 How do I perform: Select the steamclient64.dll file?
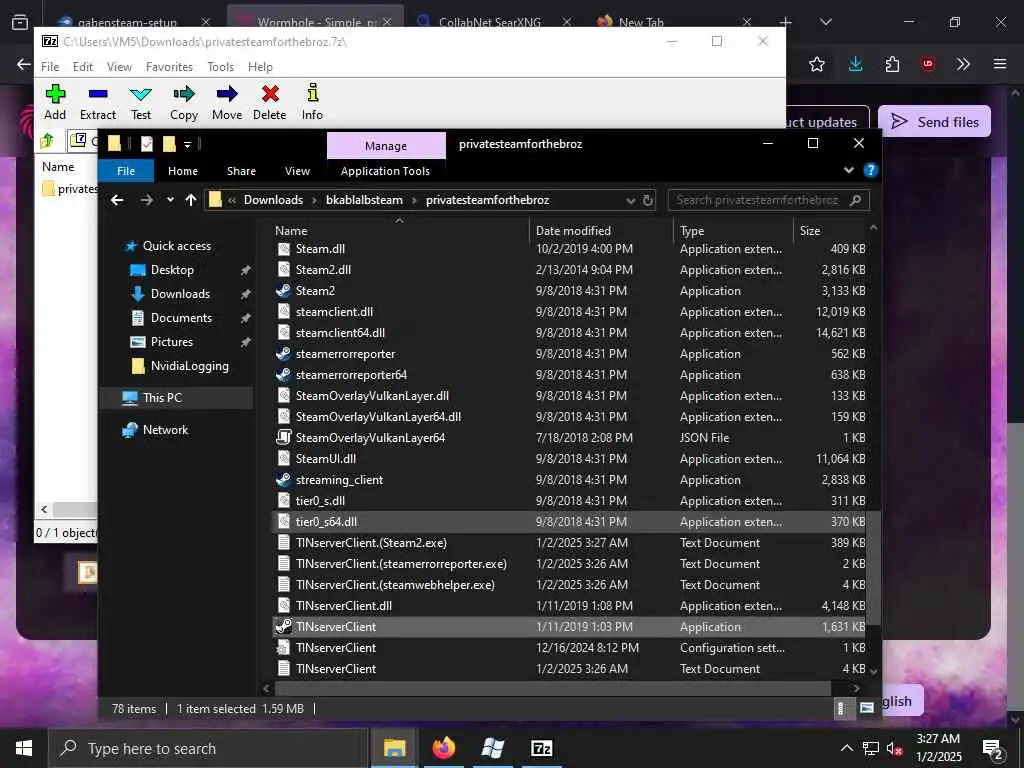click(569, 333)
